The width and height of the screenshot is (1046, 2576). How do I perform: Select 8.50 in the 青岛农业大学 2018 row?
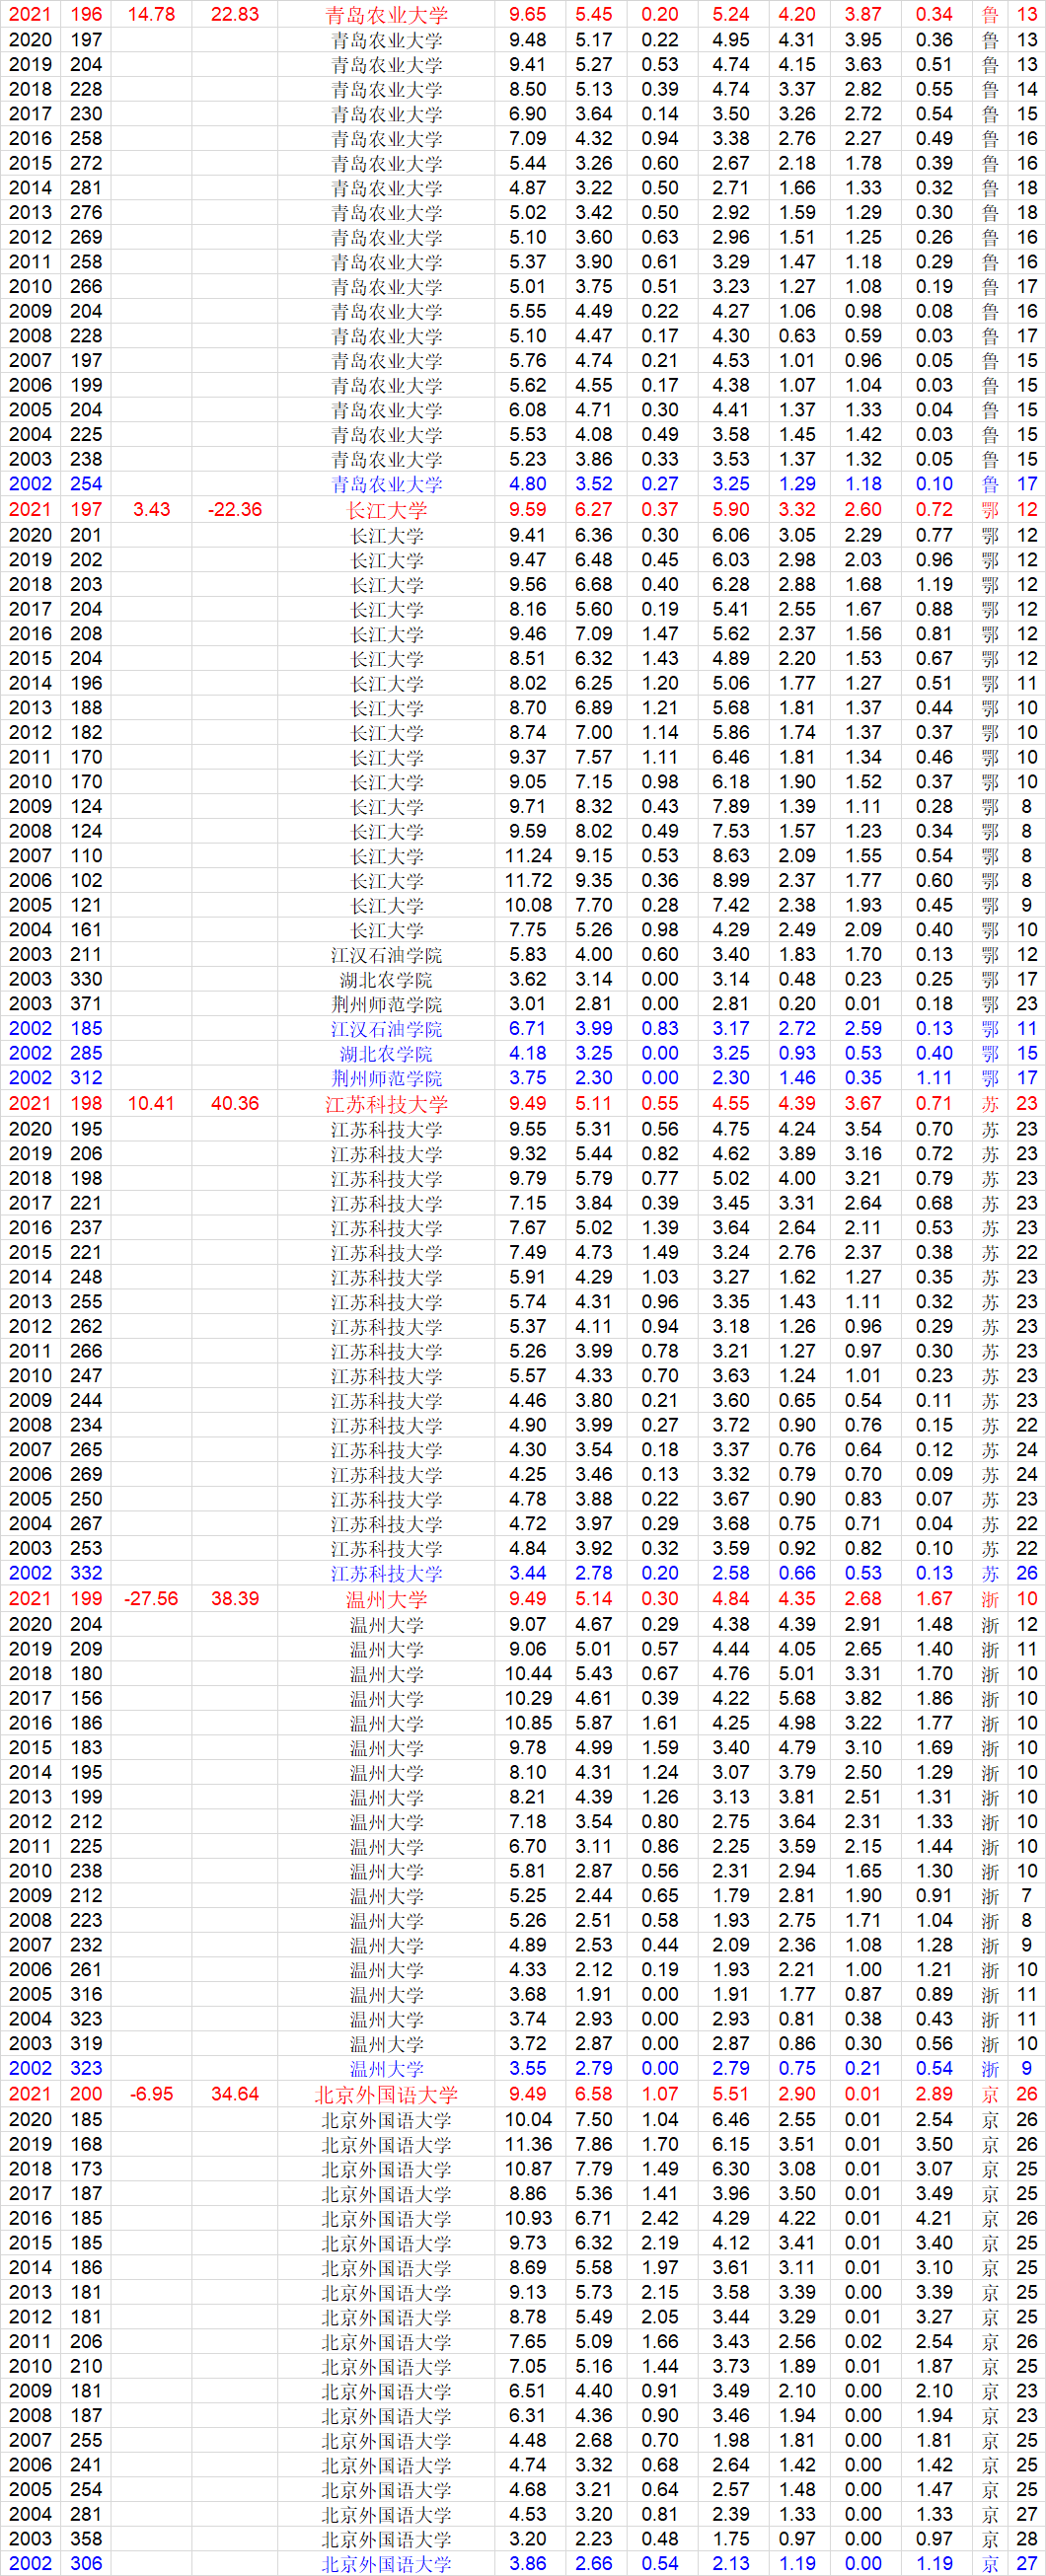click(528, 89)
